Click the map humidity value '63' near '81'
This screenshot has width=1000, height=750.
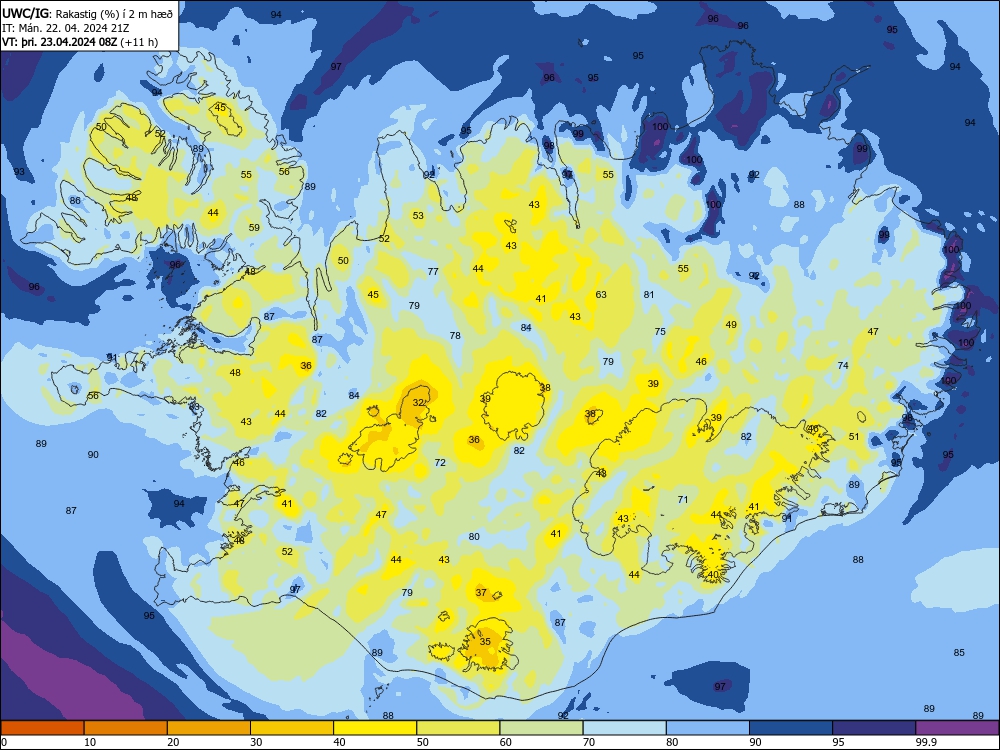point(601,295)
